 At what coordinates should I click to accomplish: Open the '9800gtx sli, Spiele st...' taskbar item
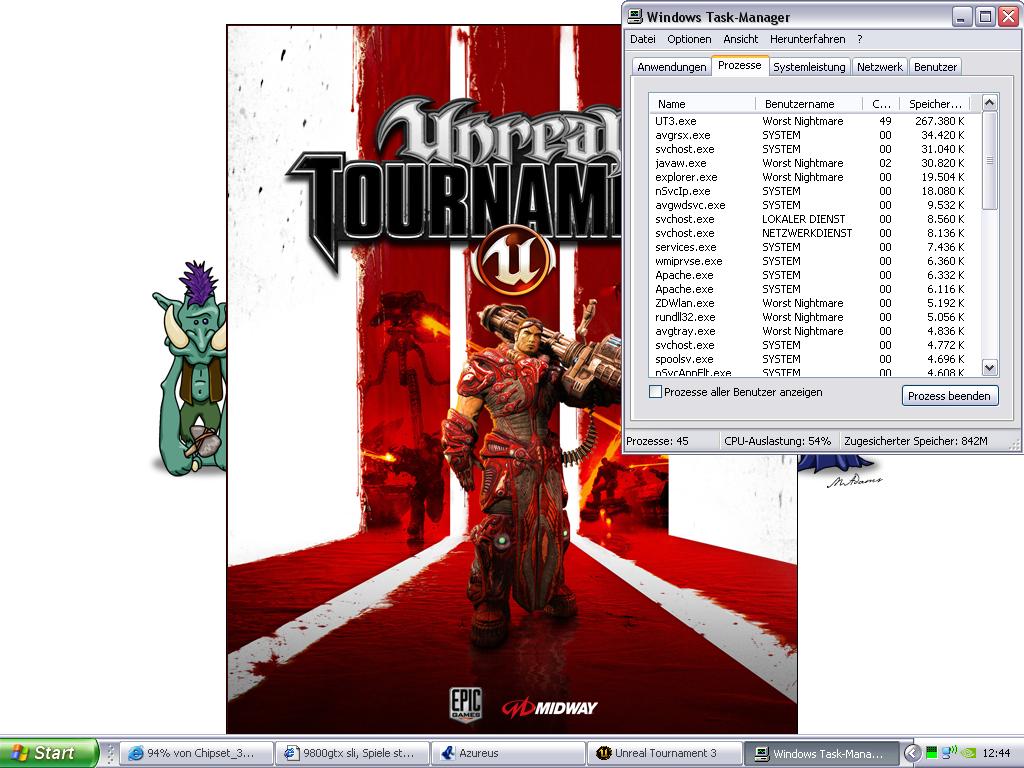(352, 753)
